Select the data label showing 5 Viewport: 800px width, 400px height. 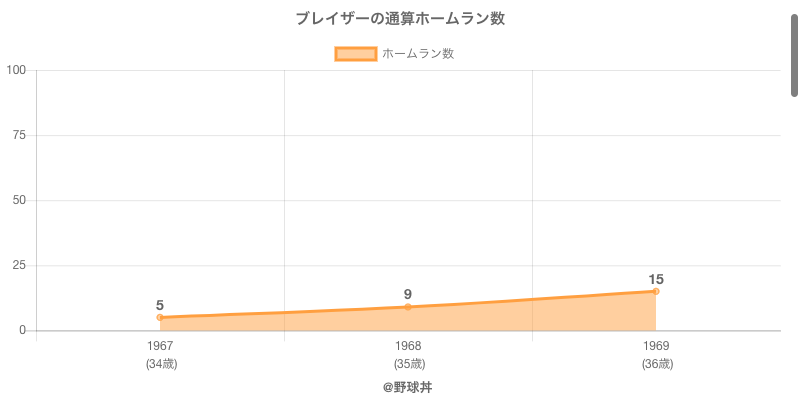click(160, 305)
